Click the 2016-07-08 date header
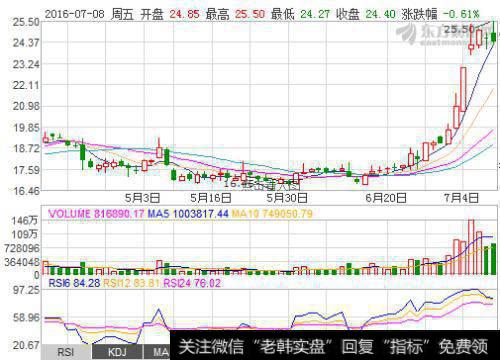The image size is (500, 360). point(74,14)
